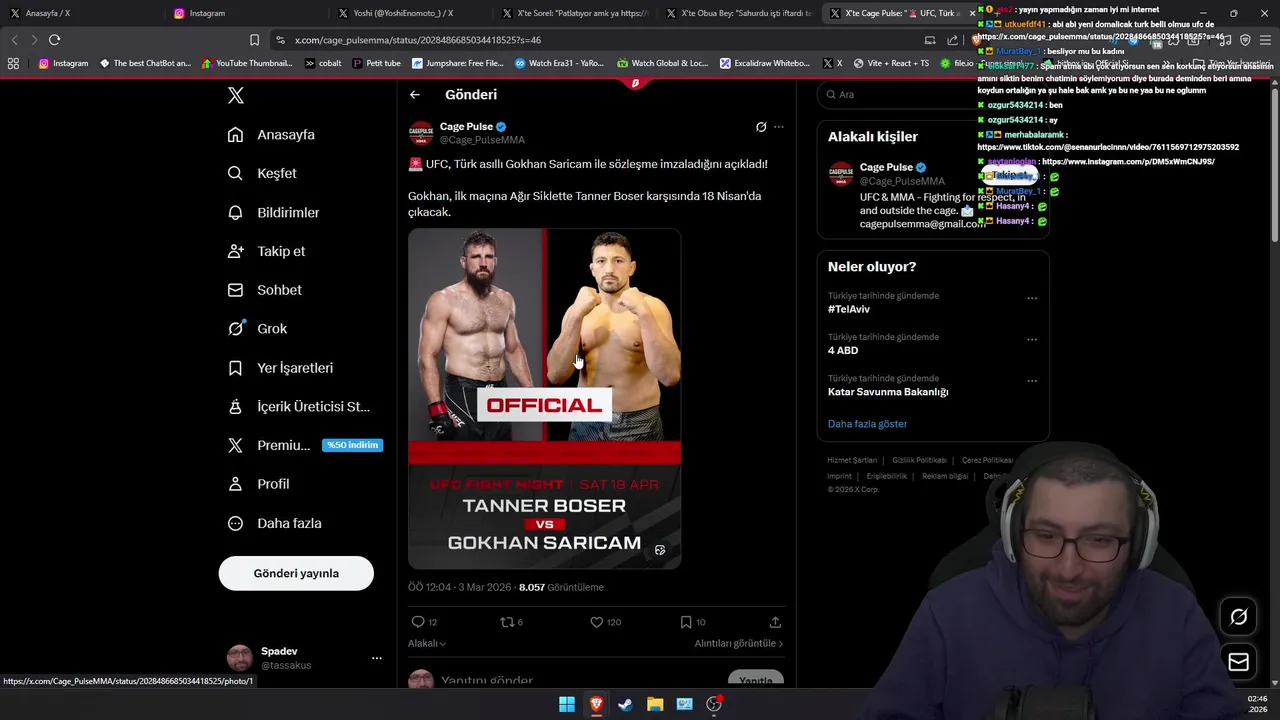The image size is (1280, 720).
Task: Go back with the Gönderi arrow
Action: (x=415, y=95)
